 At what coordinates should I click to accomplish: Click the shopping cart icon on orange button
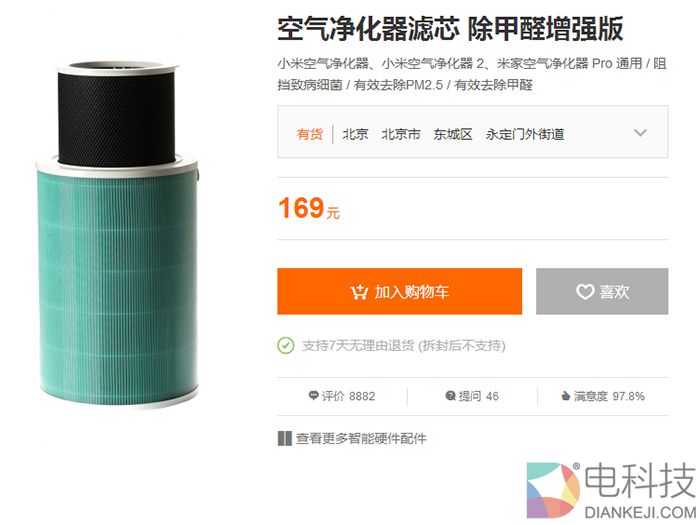point(359,292)
